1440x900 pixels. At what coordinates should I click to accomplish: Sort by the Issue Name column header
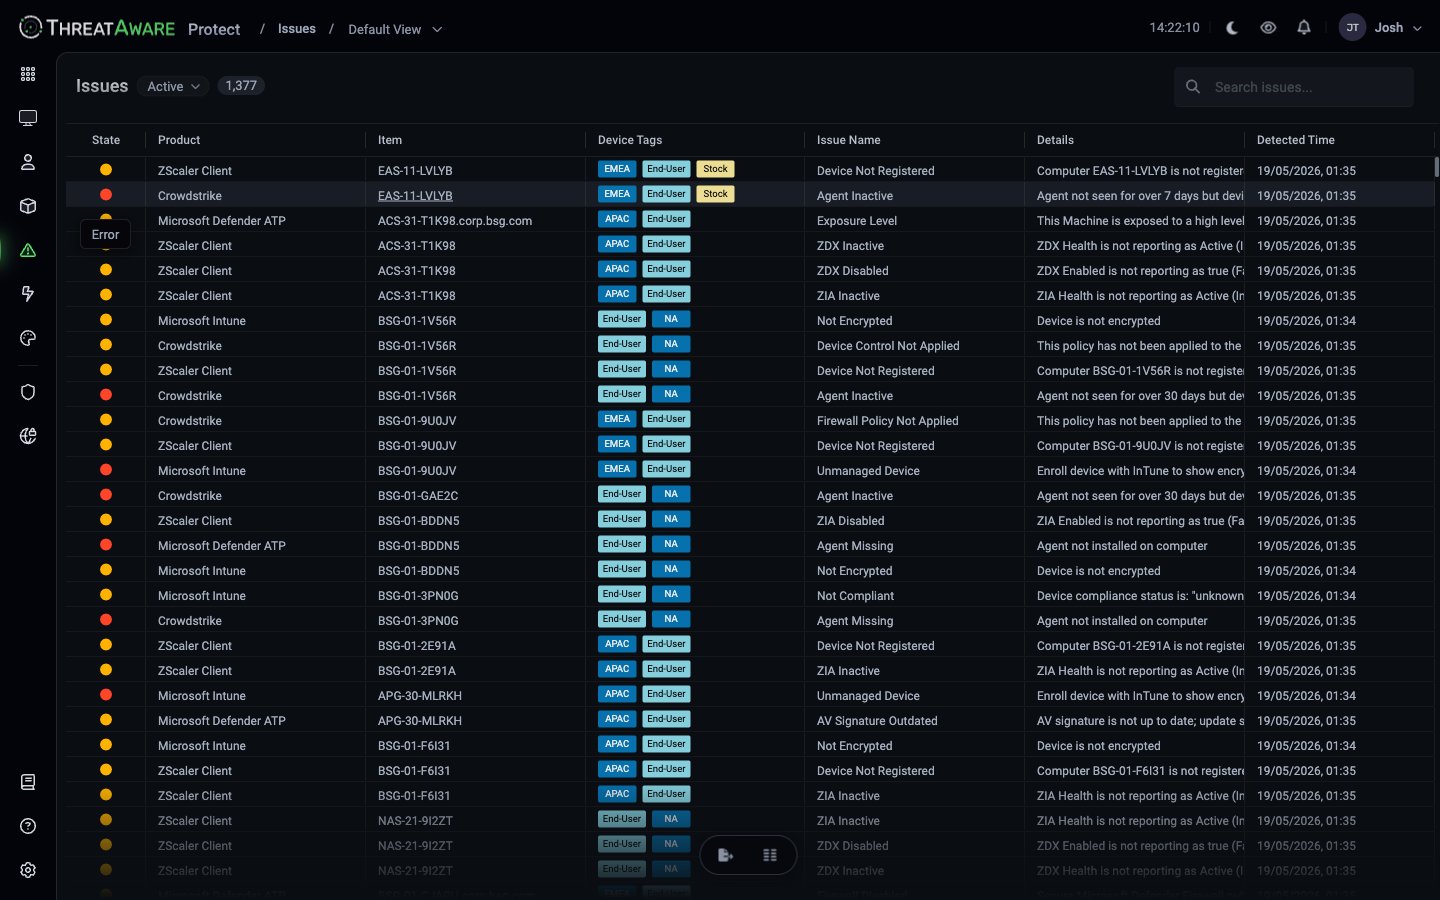(x=849, y=140)
